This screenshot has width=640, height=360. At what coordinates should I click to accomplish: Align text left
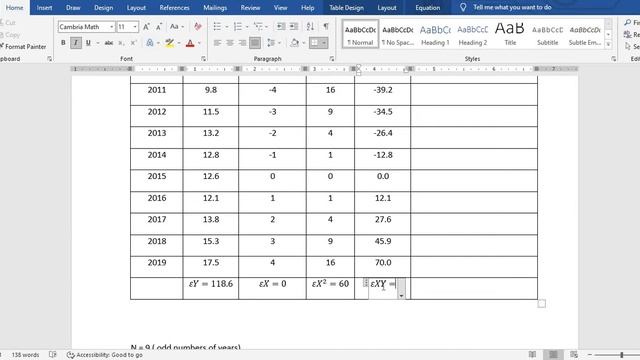(x=218, y=43)
